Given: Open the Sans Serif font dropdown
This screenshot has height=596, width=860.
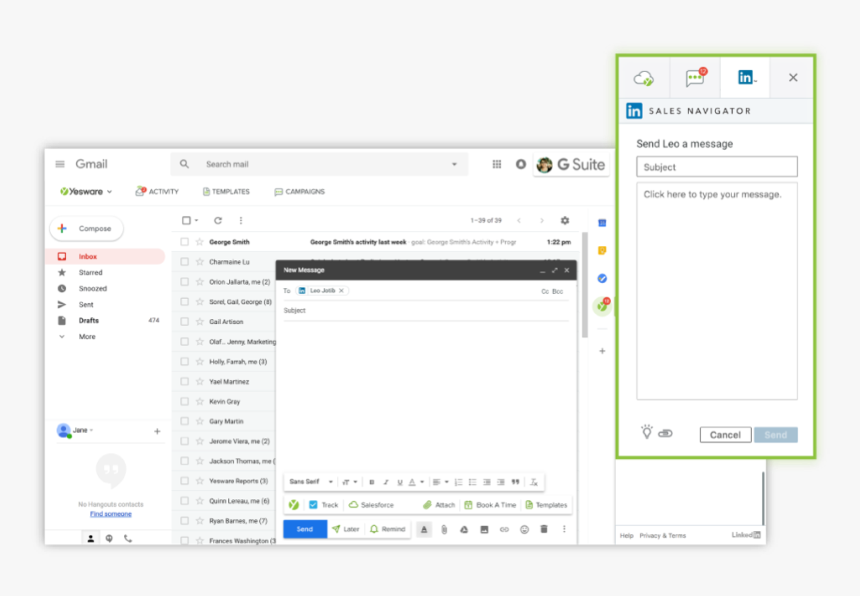Looking at the screenshot, I should point(311,482).
